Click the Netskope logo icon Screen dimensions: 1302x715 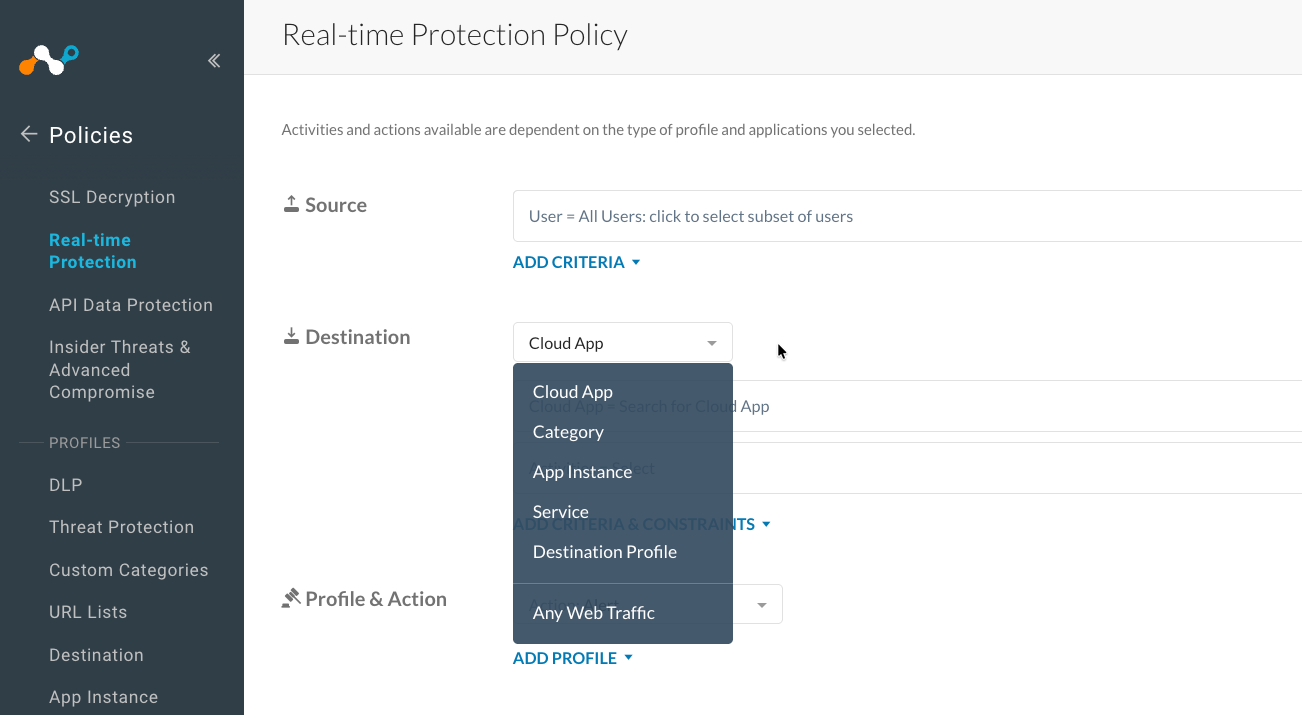pos(48,60)
